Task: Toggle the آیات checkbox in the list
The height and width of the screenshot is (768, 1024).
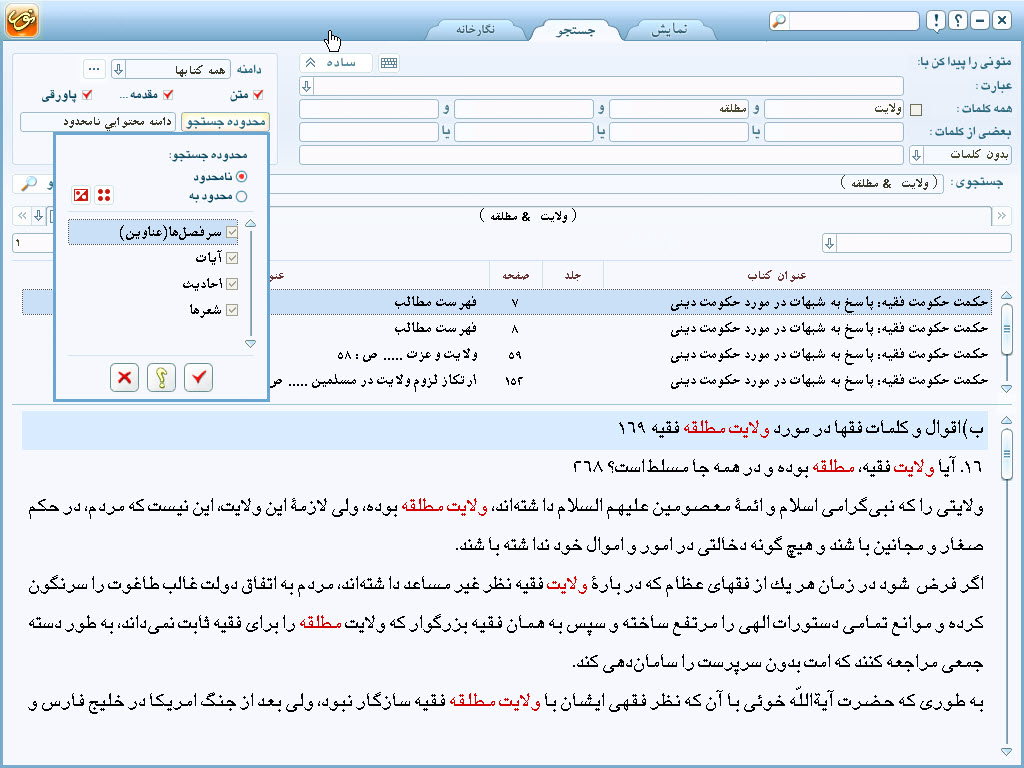Action: (x=232, y=258)
